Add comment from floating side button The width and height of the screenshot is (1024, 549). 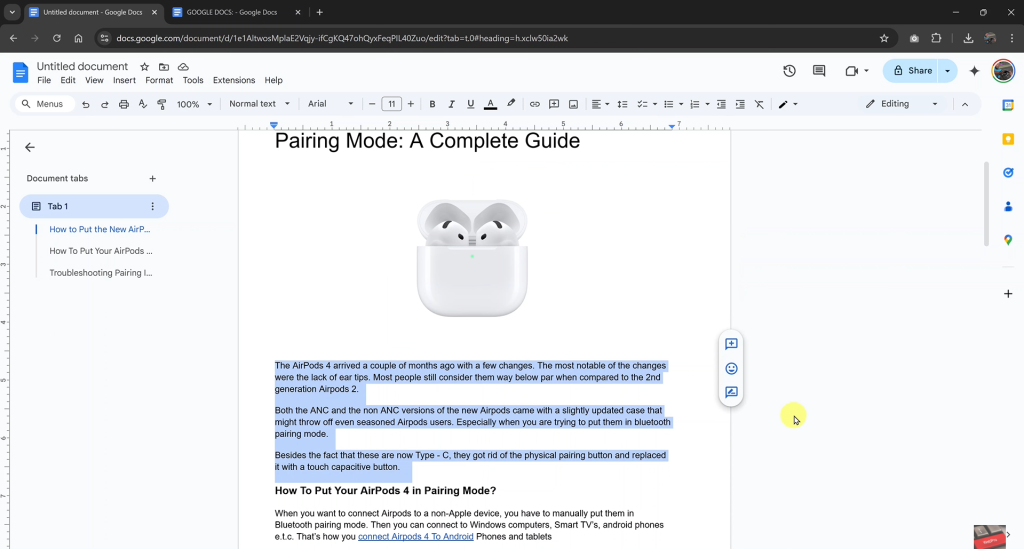pyautogui.click(x=731, y=344)
